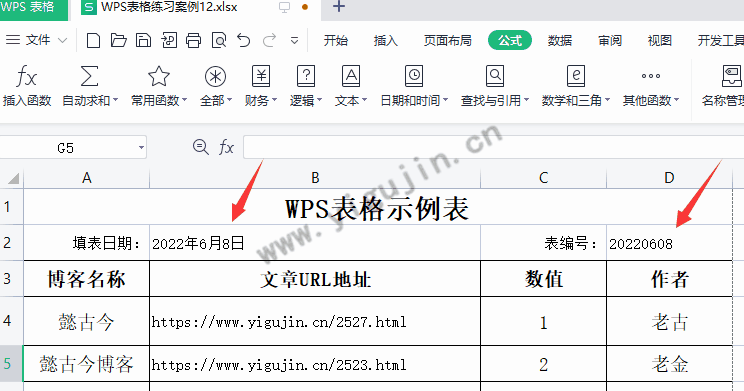Expand the quick access toolbar customize arrow
Screen dimensions: 744x391
(x=295, y=41)
